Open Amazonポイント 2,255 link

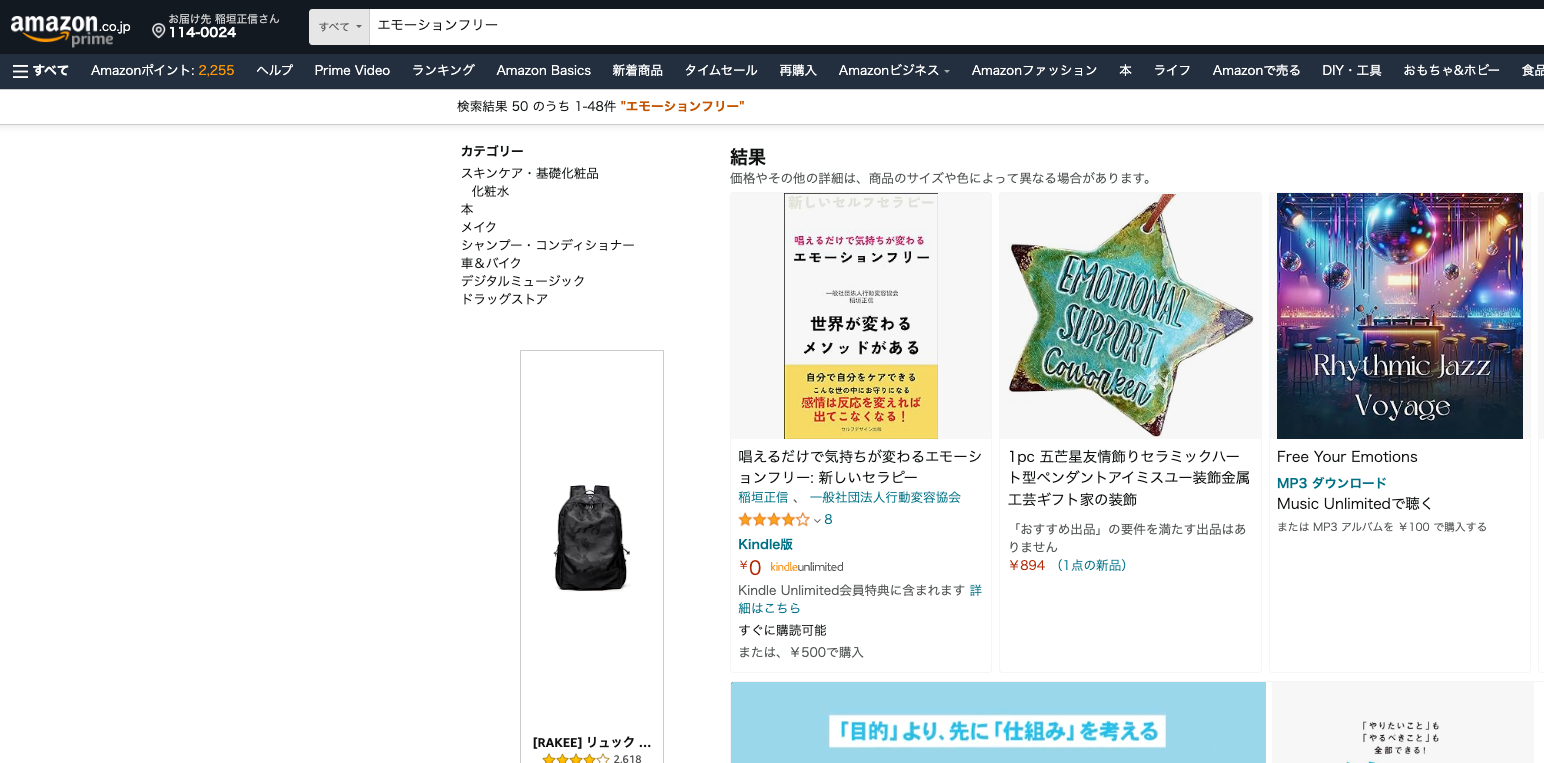[162, 70]
